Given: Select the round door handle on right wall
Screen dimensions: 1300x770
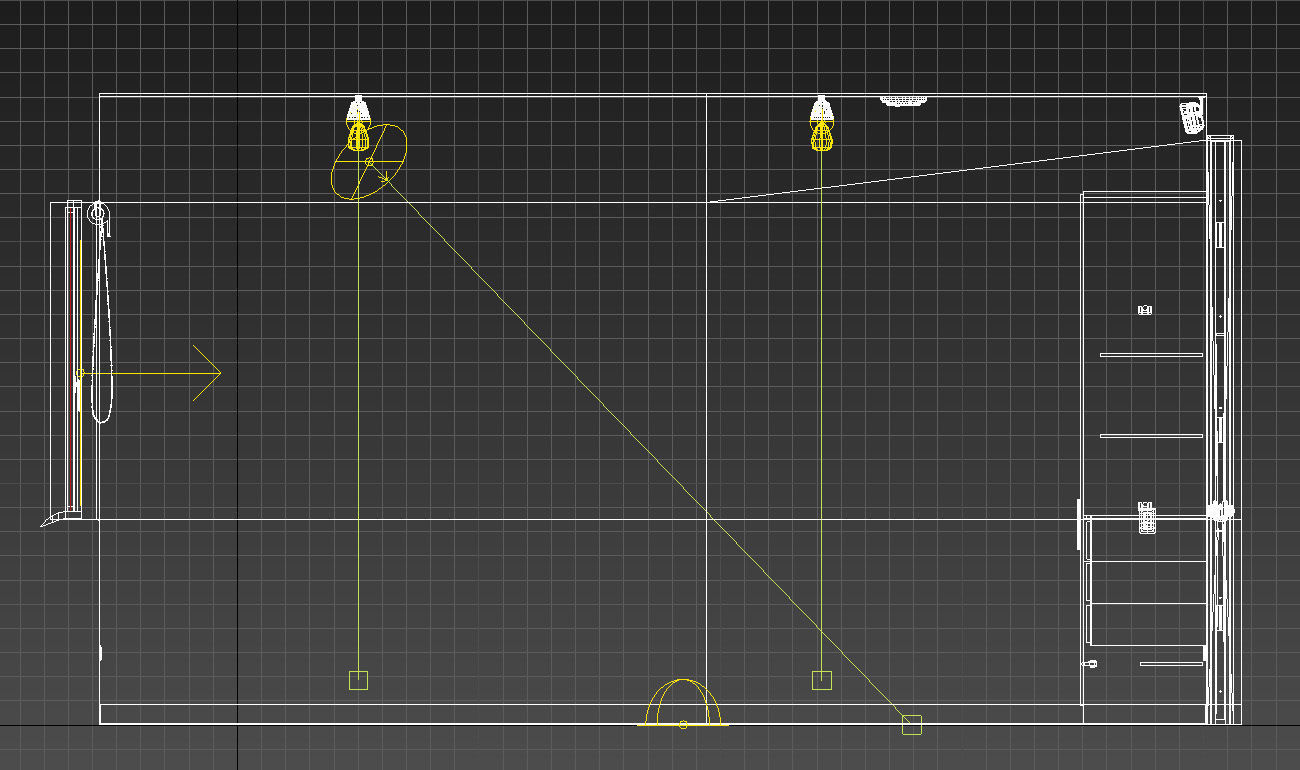Looking at the screenshot, I should (x=1220, y=511).
